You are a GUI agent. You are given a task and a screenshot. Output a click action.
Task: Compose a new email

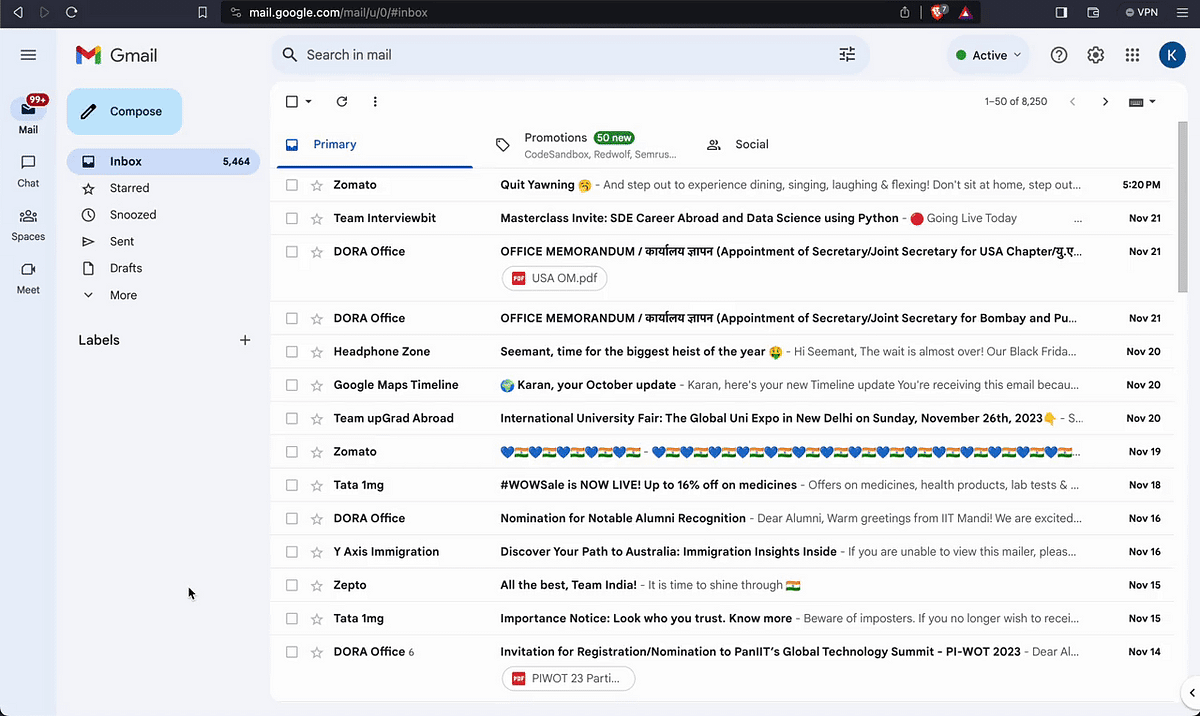(124, 111)
